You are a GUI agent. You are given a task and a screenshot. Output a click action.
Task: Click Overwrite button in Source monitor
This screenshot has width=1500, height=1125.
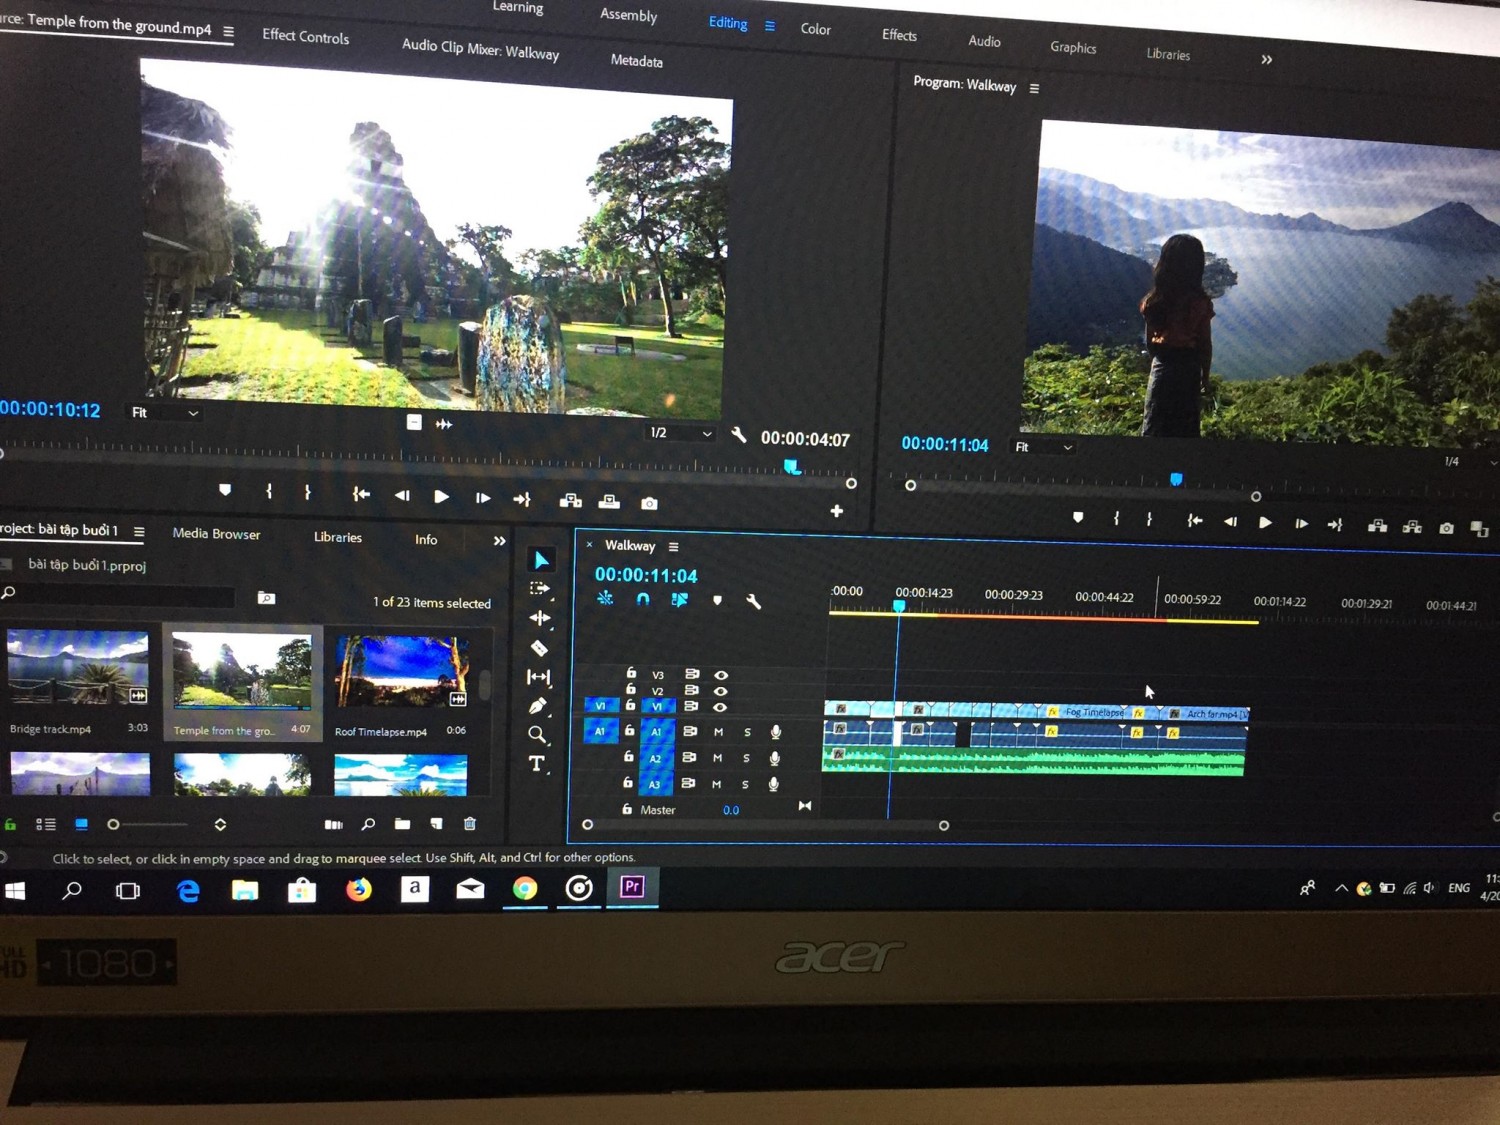(x=609, y=501)
